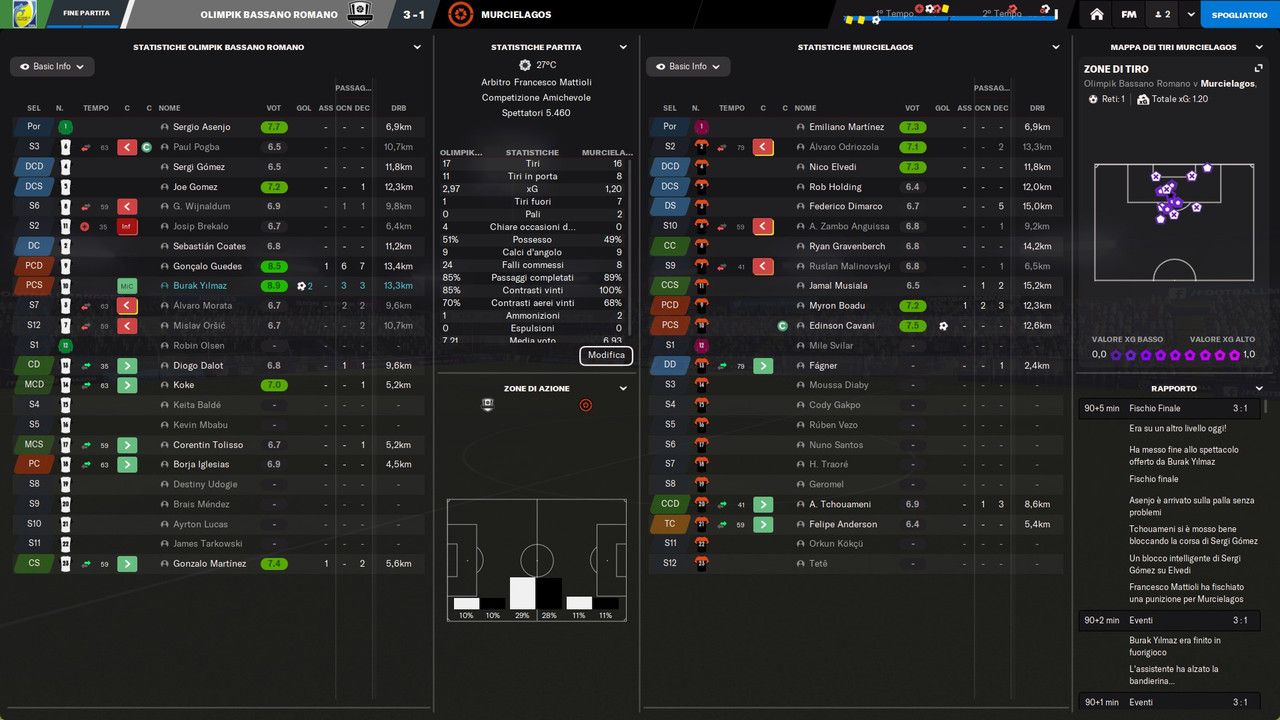Click the 29% bar in the action zones chart
The image size is (1280, 720).
point(522,594)
